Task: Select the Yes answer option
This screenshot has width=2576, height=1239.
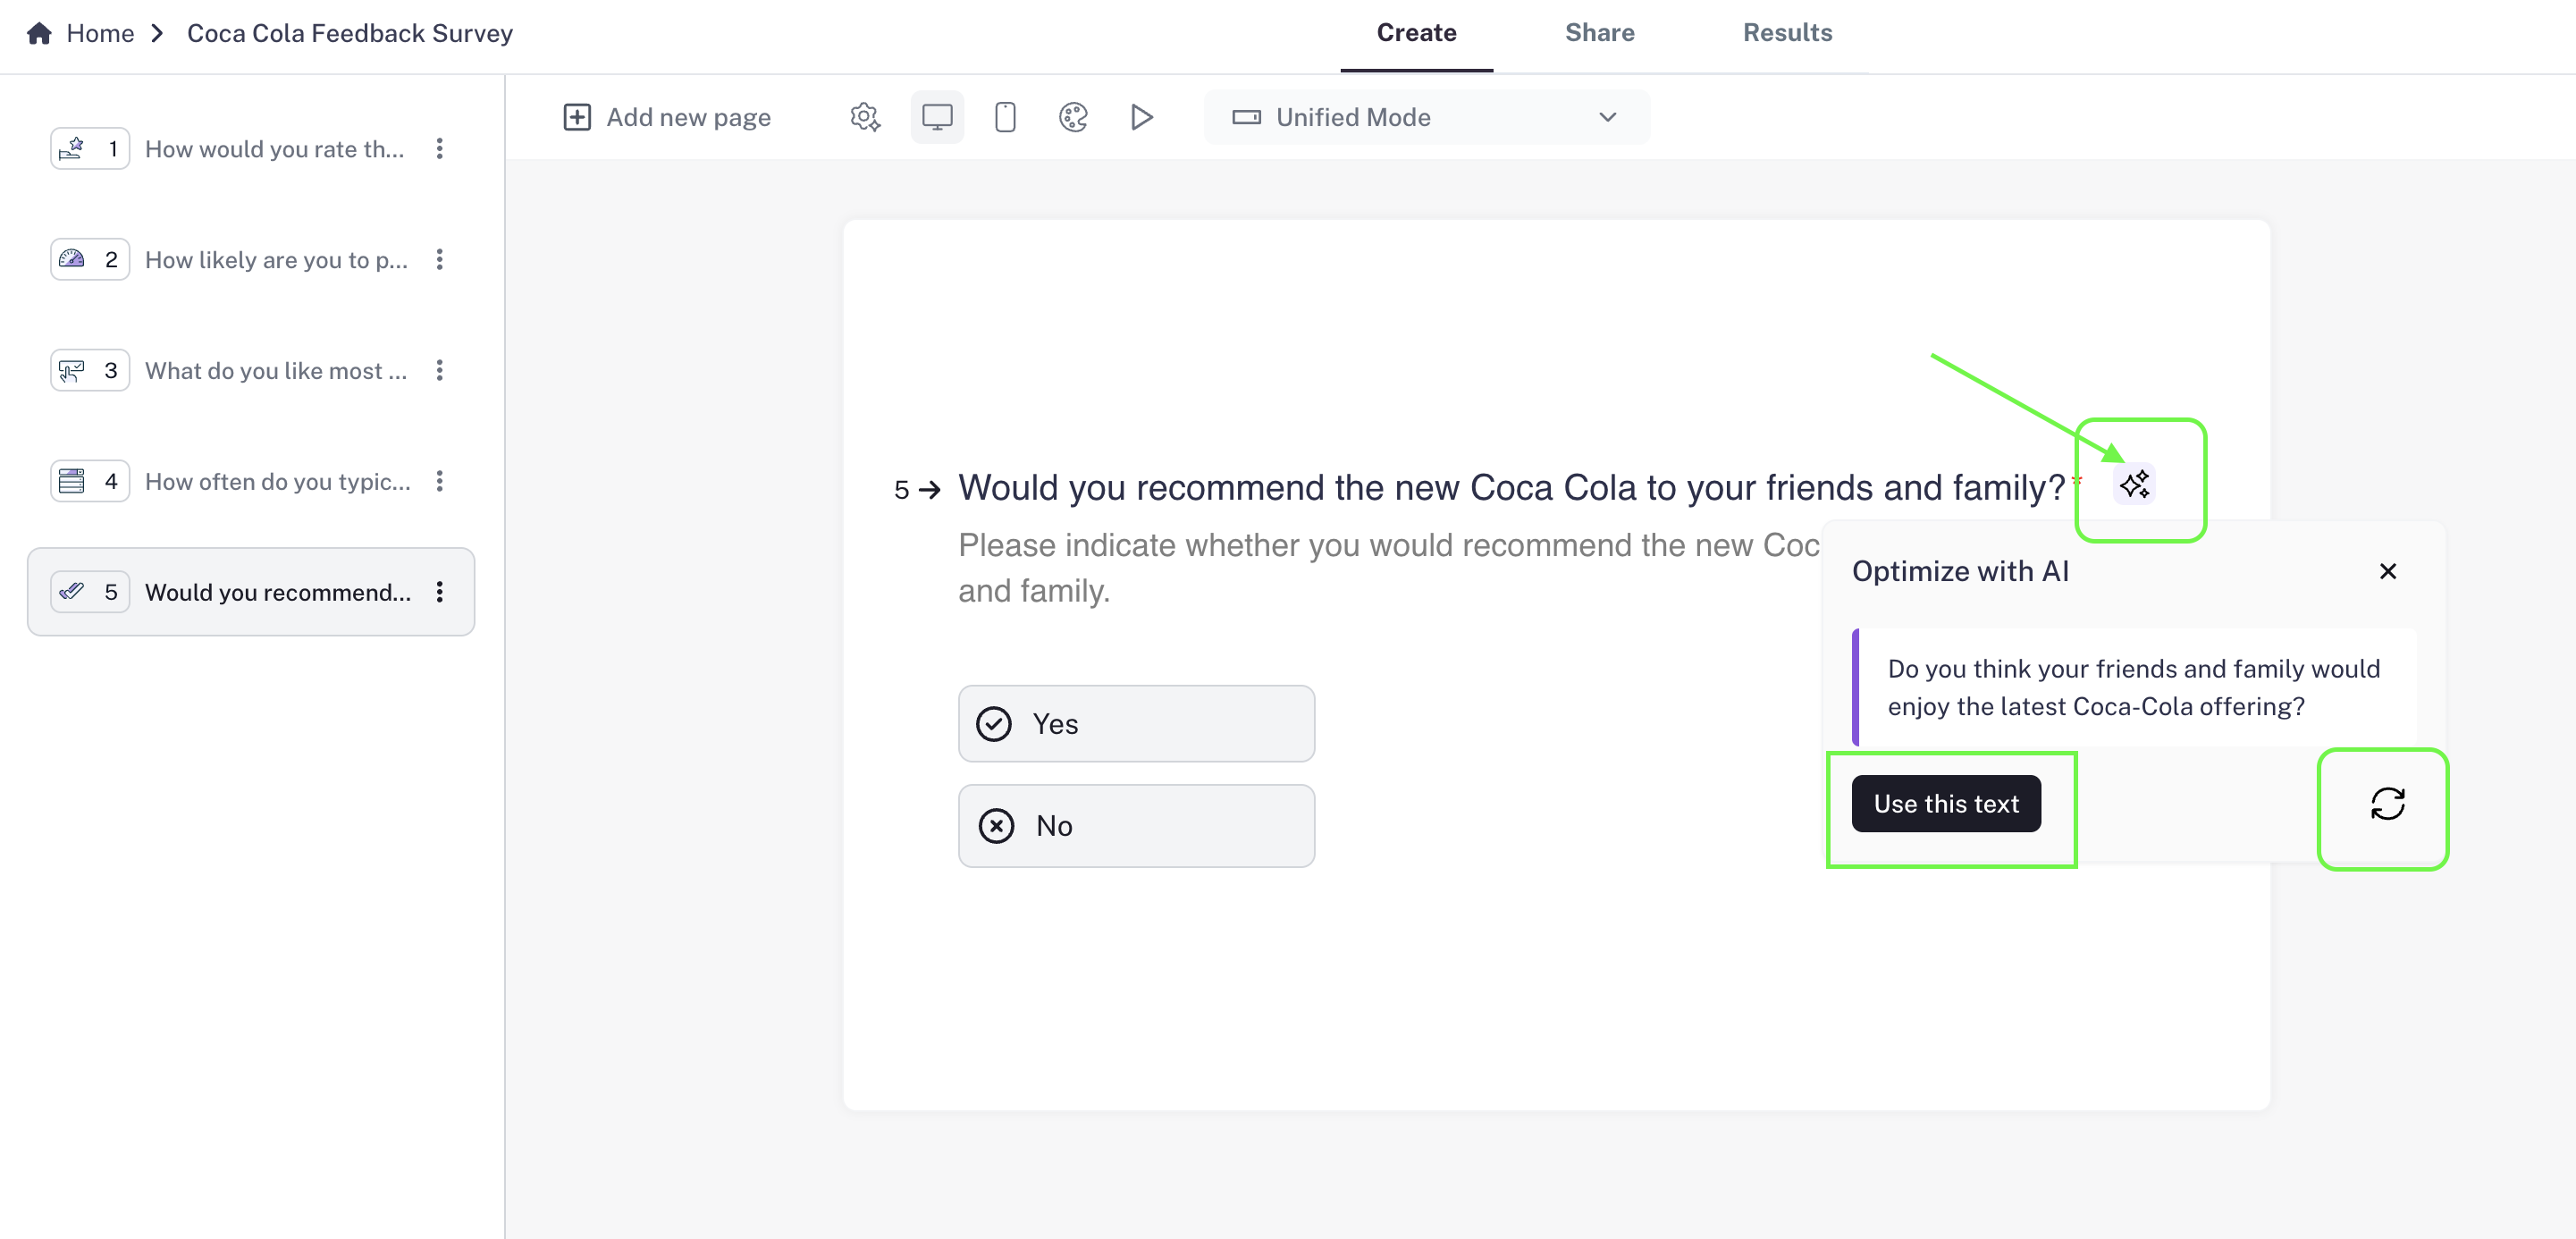Action: click(1136, 724)
